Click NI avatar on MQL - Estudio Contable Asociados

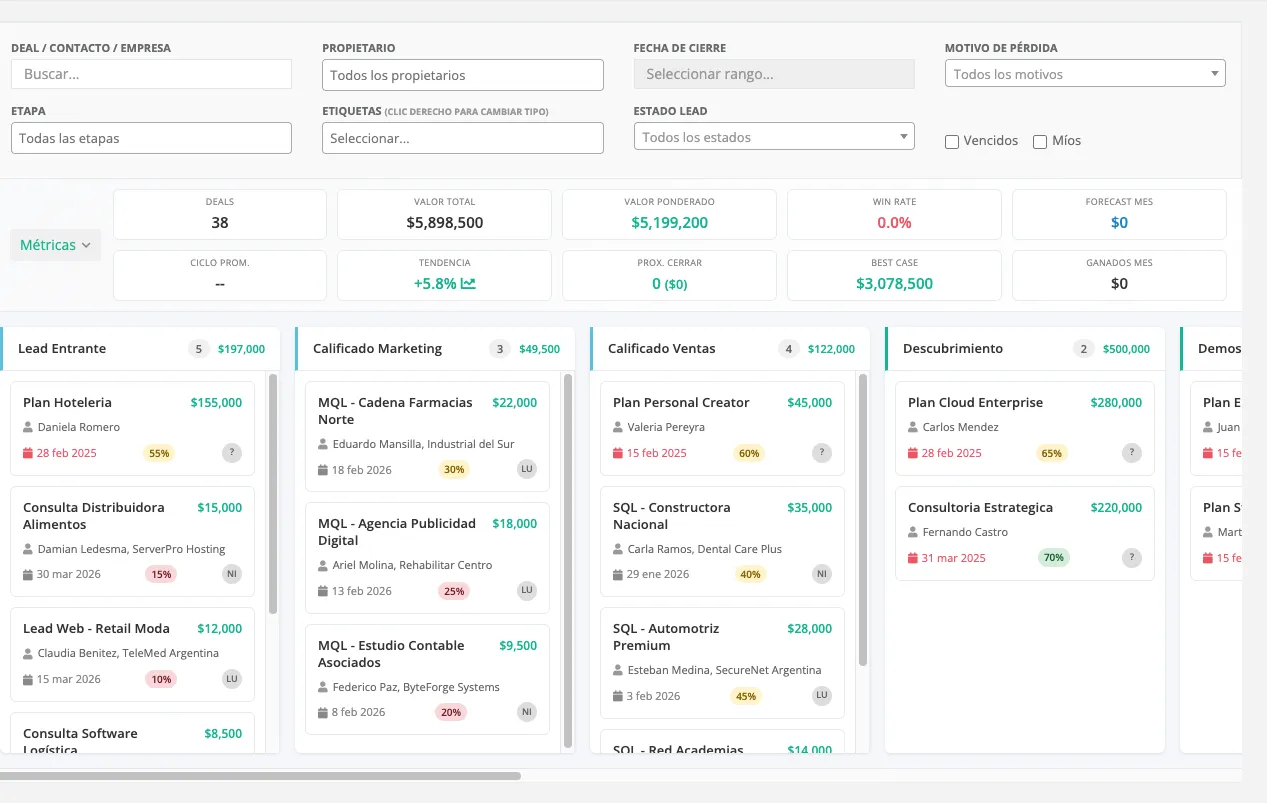pos(527,712)
